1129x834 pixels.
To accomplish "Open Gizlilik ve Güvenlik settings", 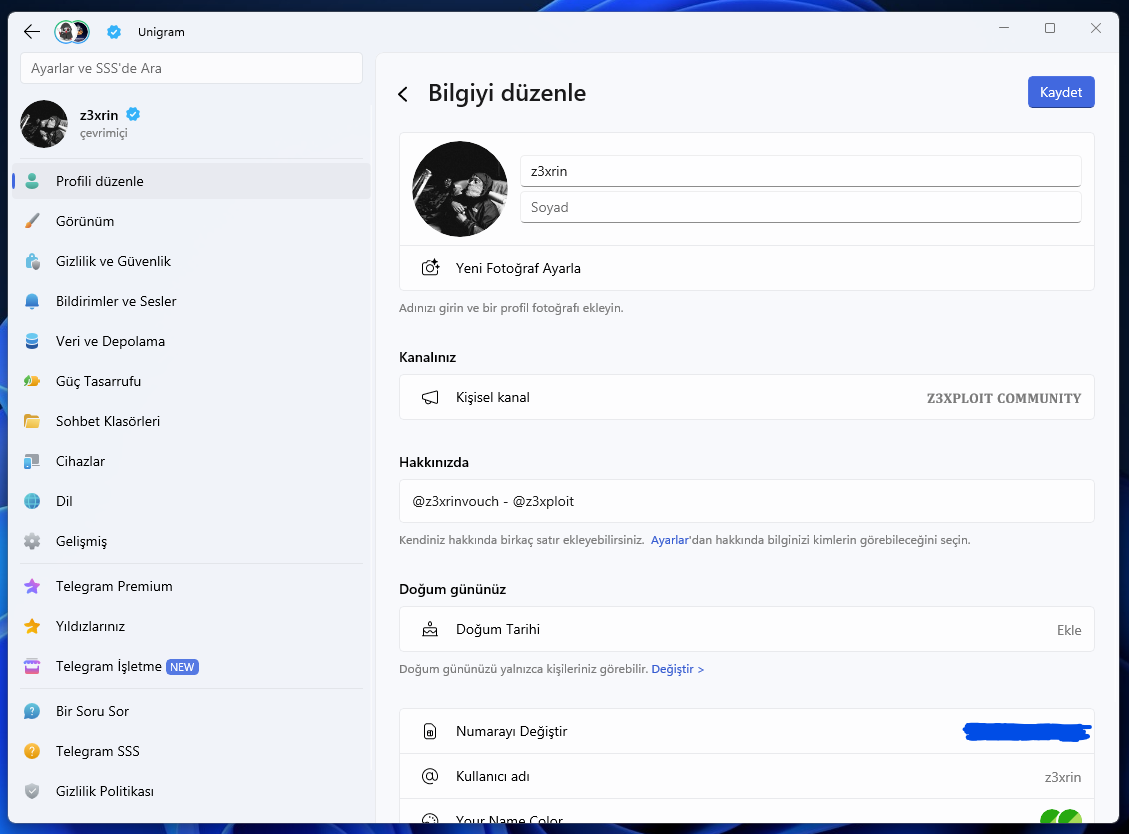I will pyautogui.click(x=192, y=261).
